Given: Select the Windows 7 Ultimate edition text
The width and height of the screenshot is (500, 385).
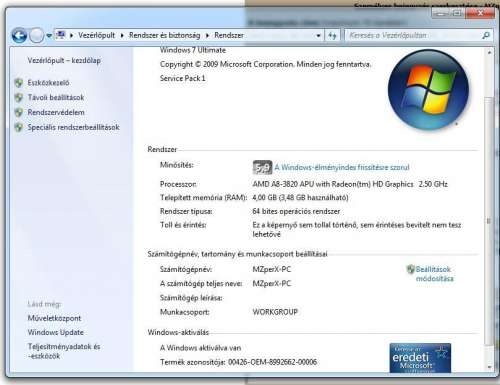Looking at the screenshot, I should pyautogui.click(x=193, y=50).
